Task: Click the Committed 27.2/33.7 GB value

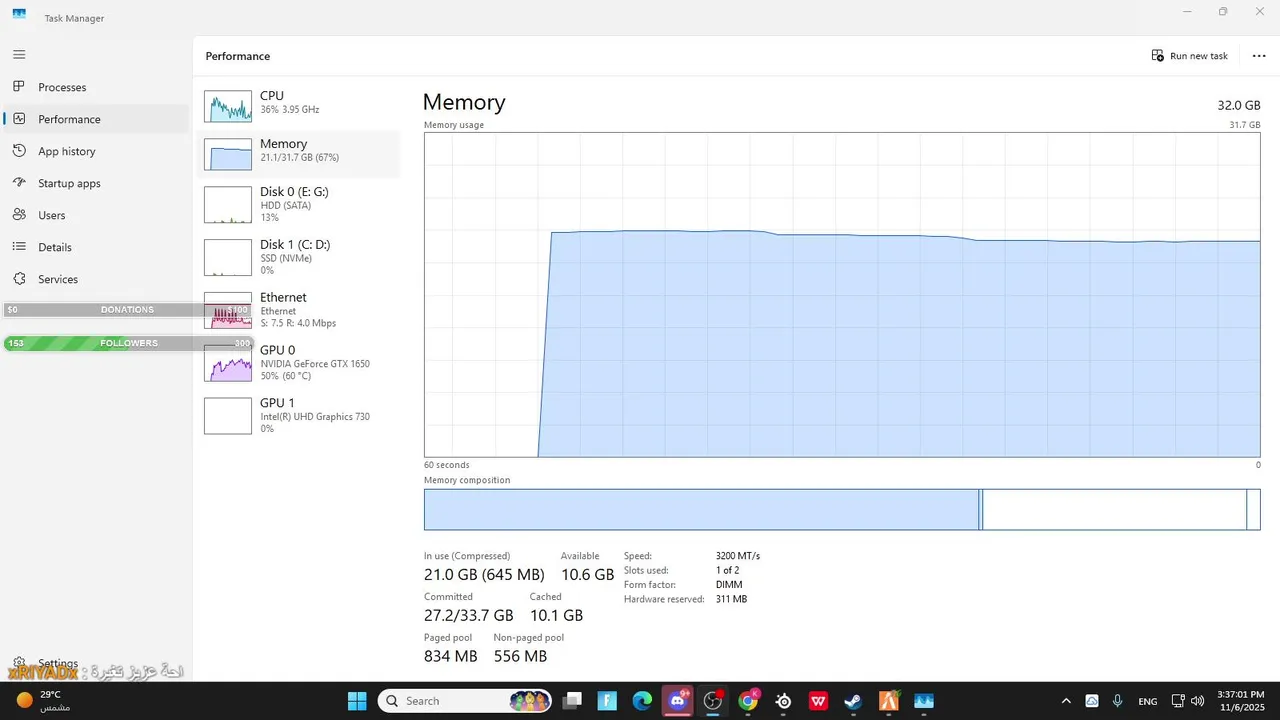Action: 468,616
